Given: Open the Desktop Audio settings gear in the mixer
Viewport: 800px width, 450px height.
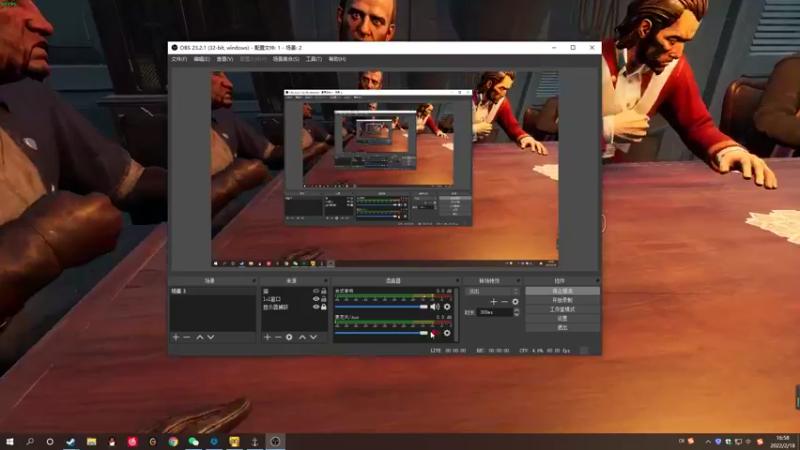Looking at the screenshot, I should click(x=447, y=307).
